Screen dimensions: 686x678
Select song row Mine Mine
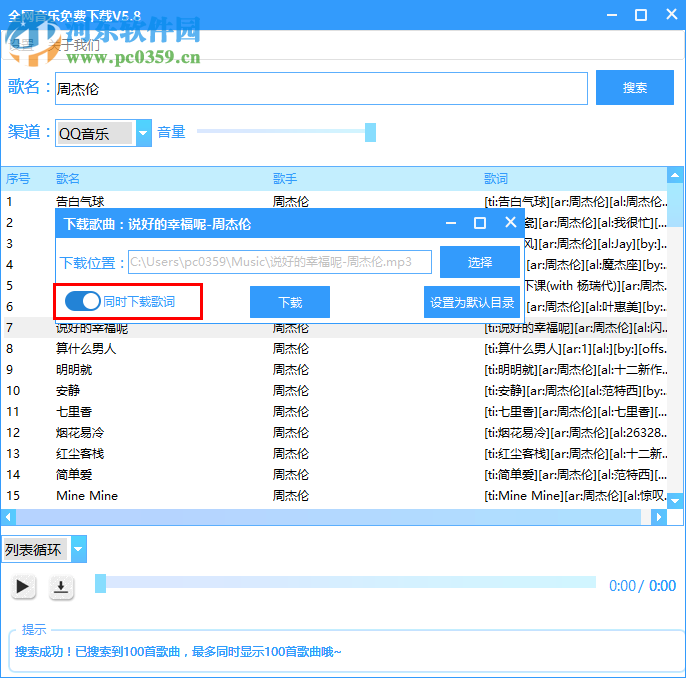334,496
